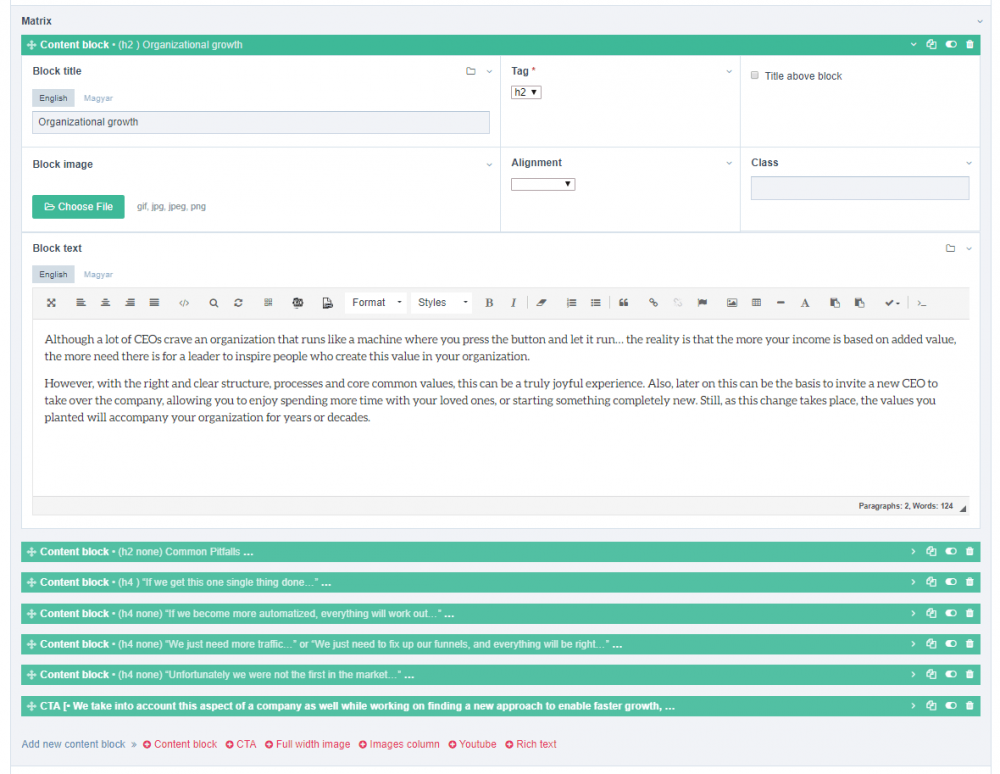This screenshot has height=774, width=1000.
Task: Click the insert image icon in editor
Action: pos(731,303)
